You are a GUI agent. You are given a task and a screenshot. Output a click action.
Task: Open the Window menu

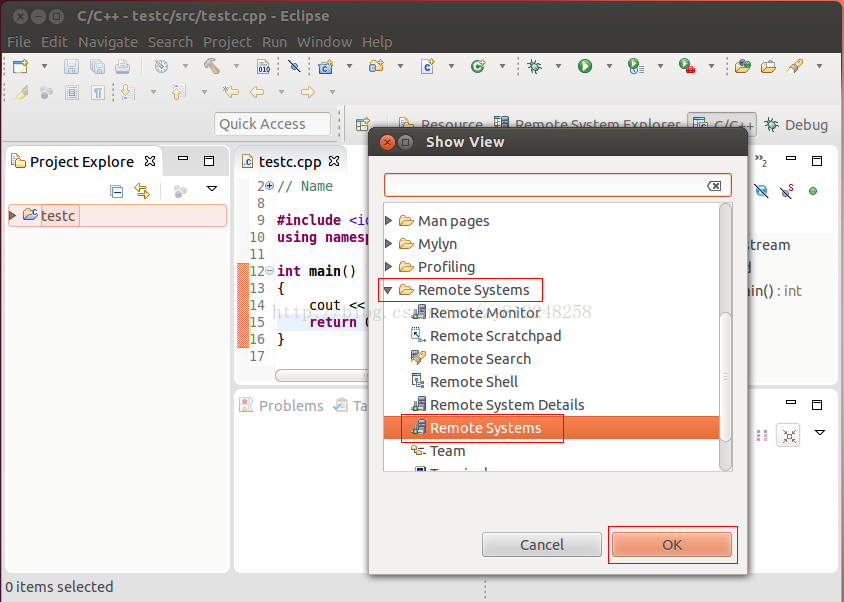324,42
